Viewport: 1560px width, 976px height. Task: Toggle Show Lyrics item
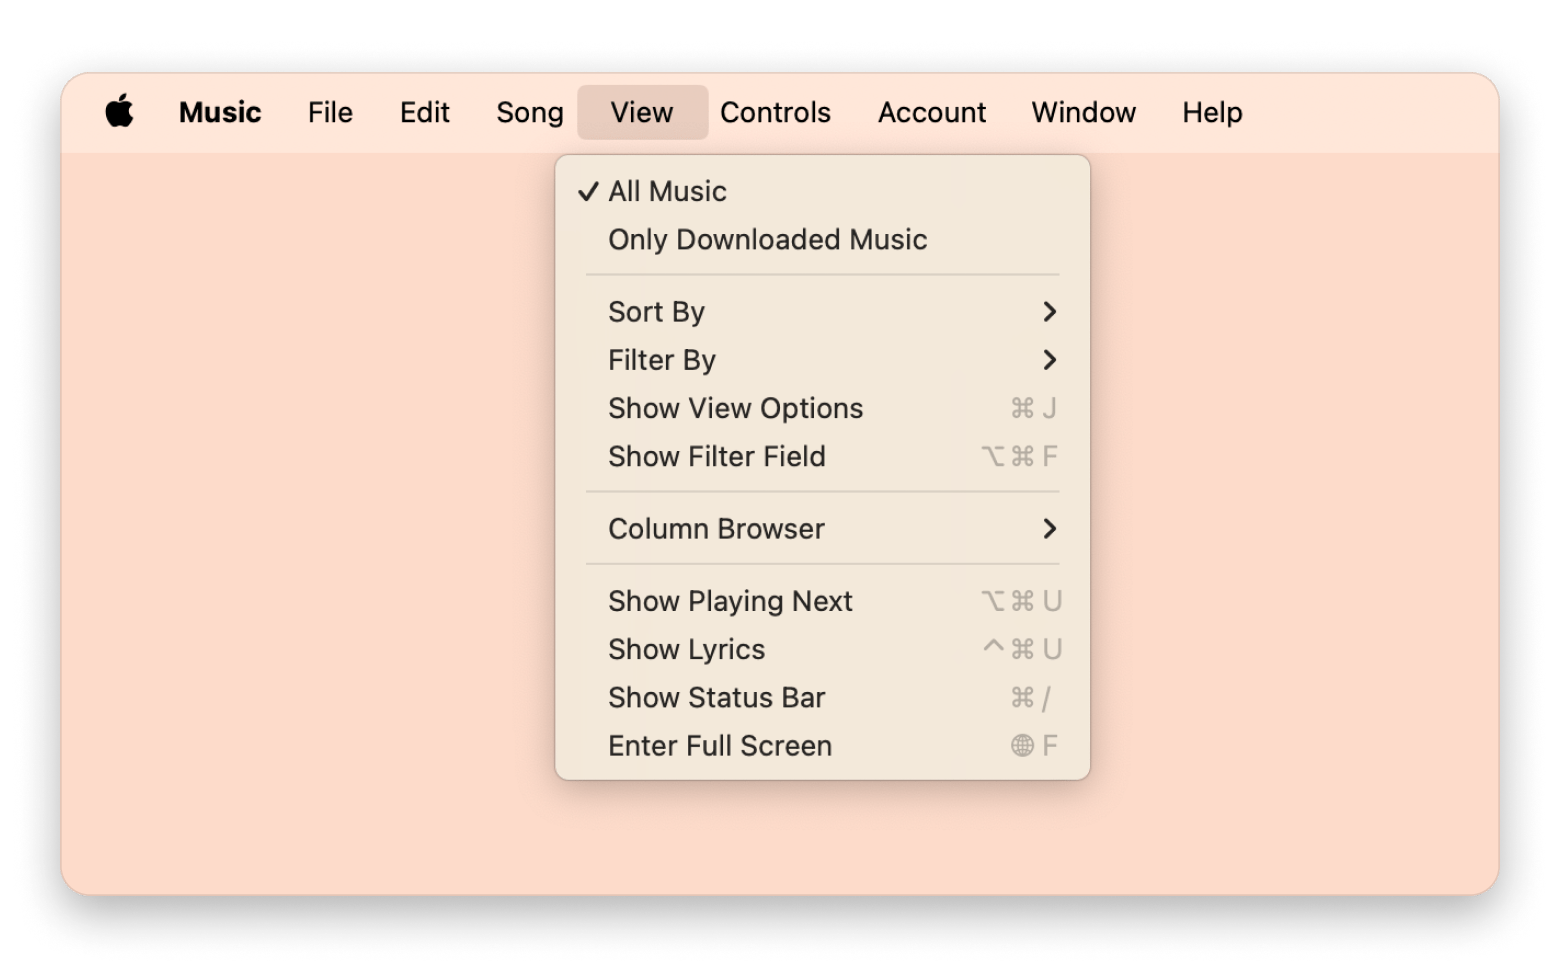(x=687, y=650)
